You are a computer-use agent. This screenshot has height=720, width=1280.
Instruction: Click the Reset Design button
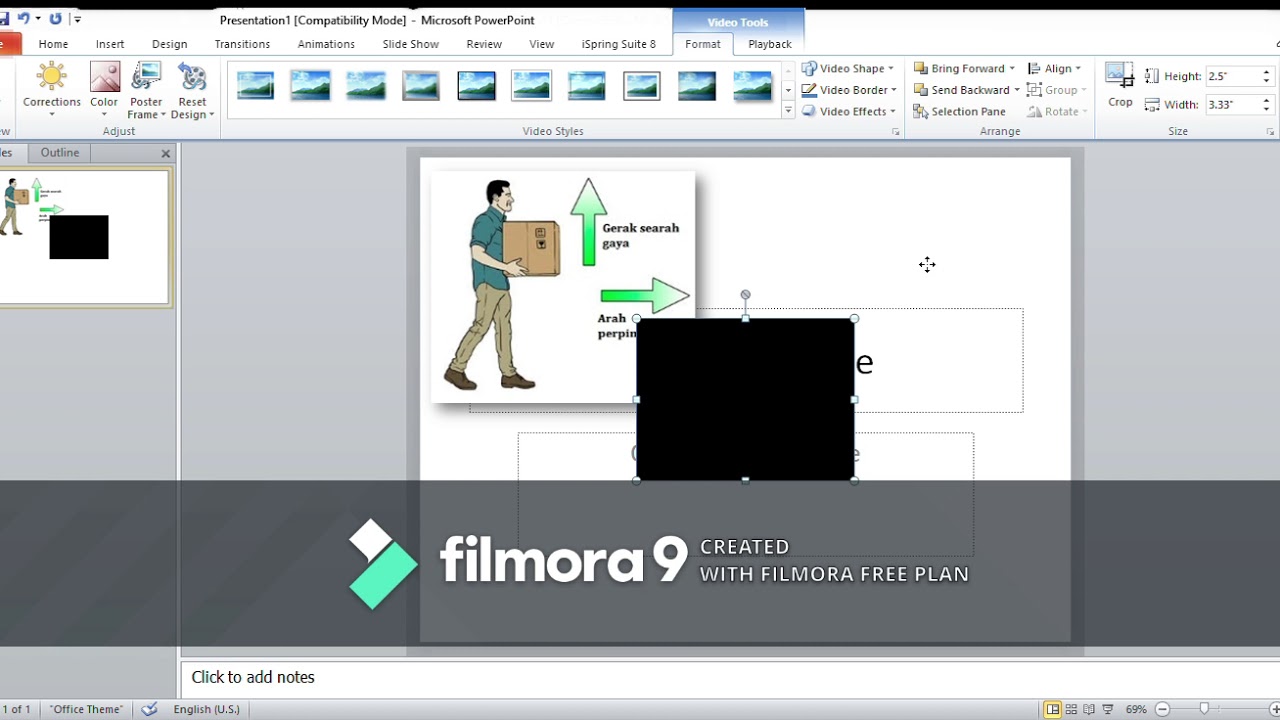(192, 90)
